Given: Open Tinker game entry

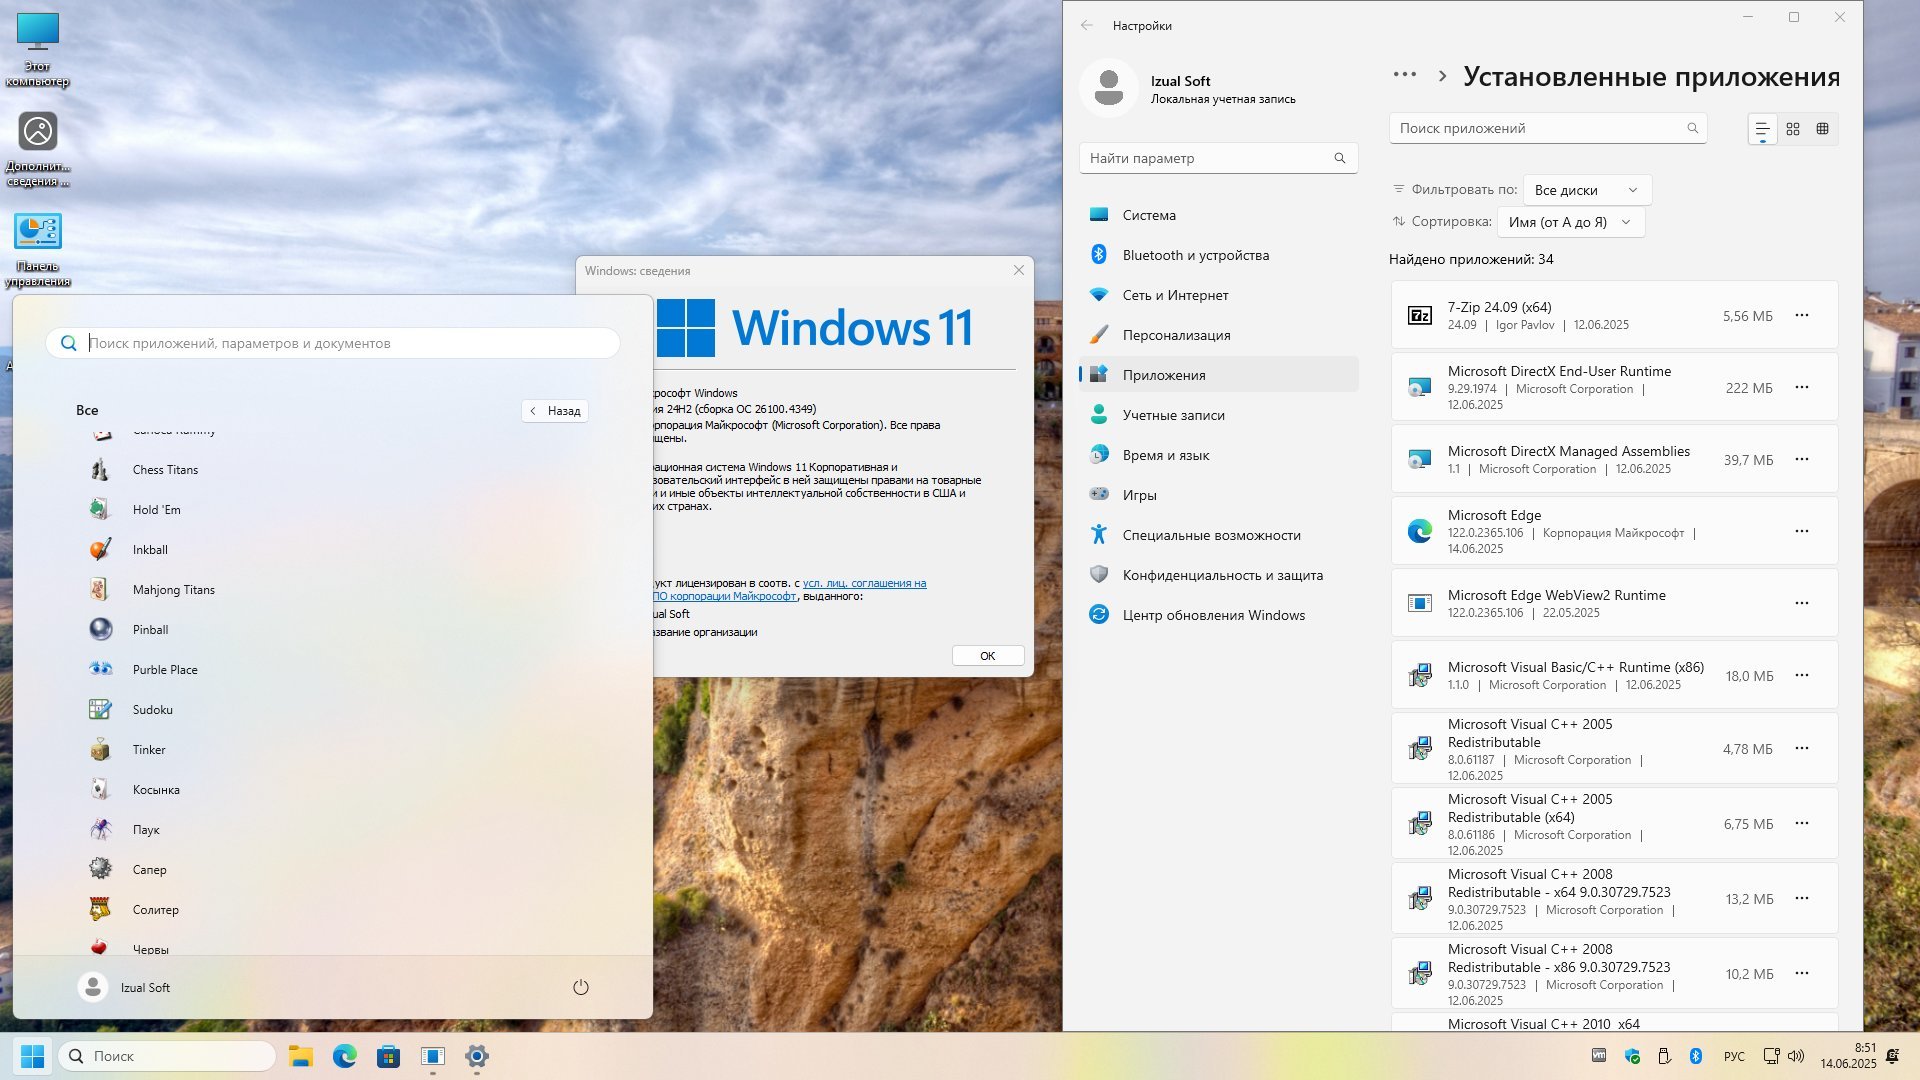Looking at the screenshot, I should point(149,750).
